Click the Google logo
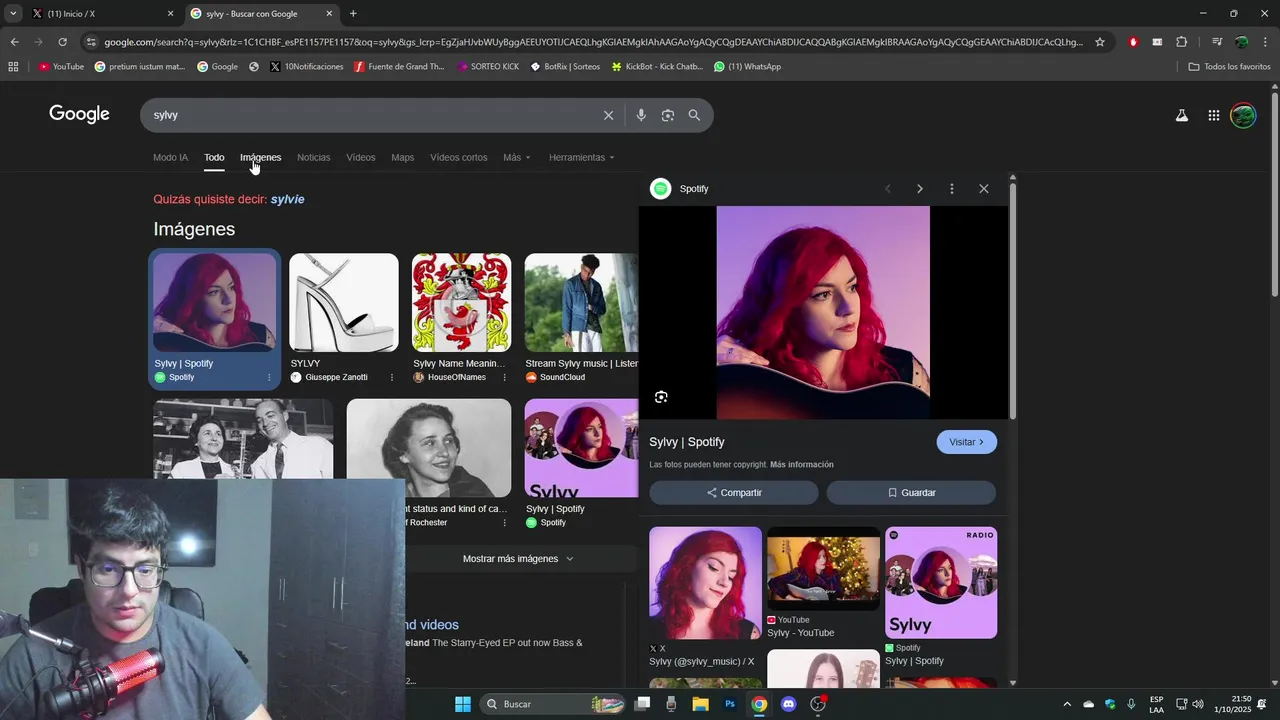 [x=79, y=114]
